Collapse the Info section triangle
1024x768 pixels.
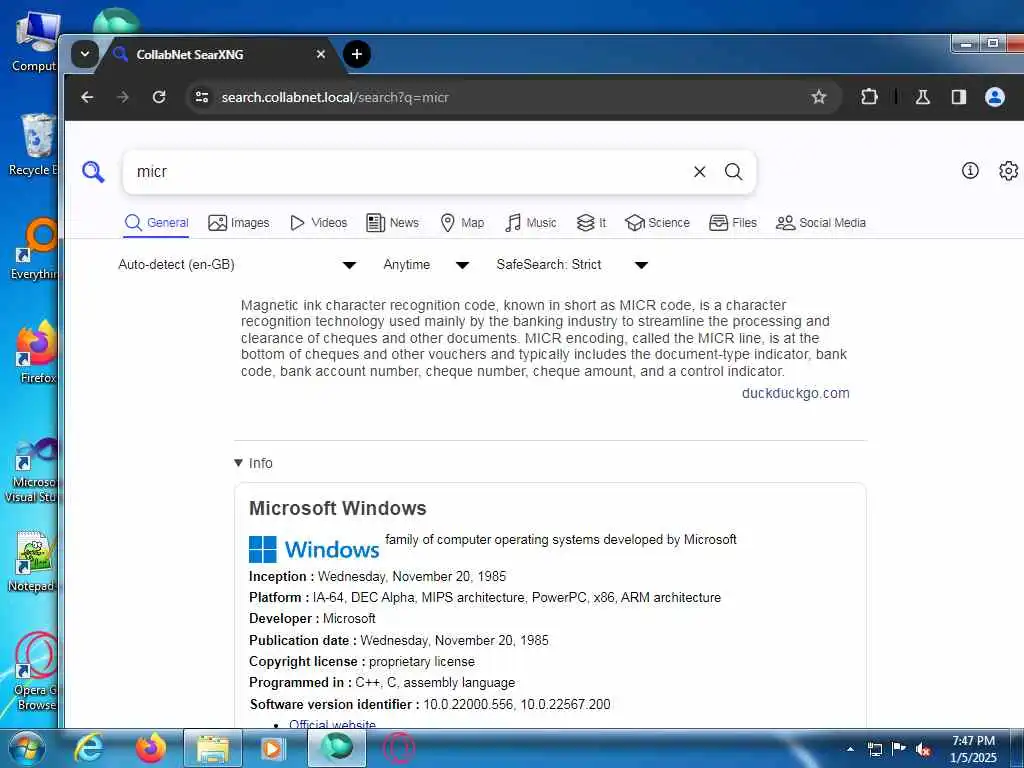(238, 463)
